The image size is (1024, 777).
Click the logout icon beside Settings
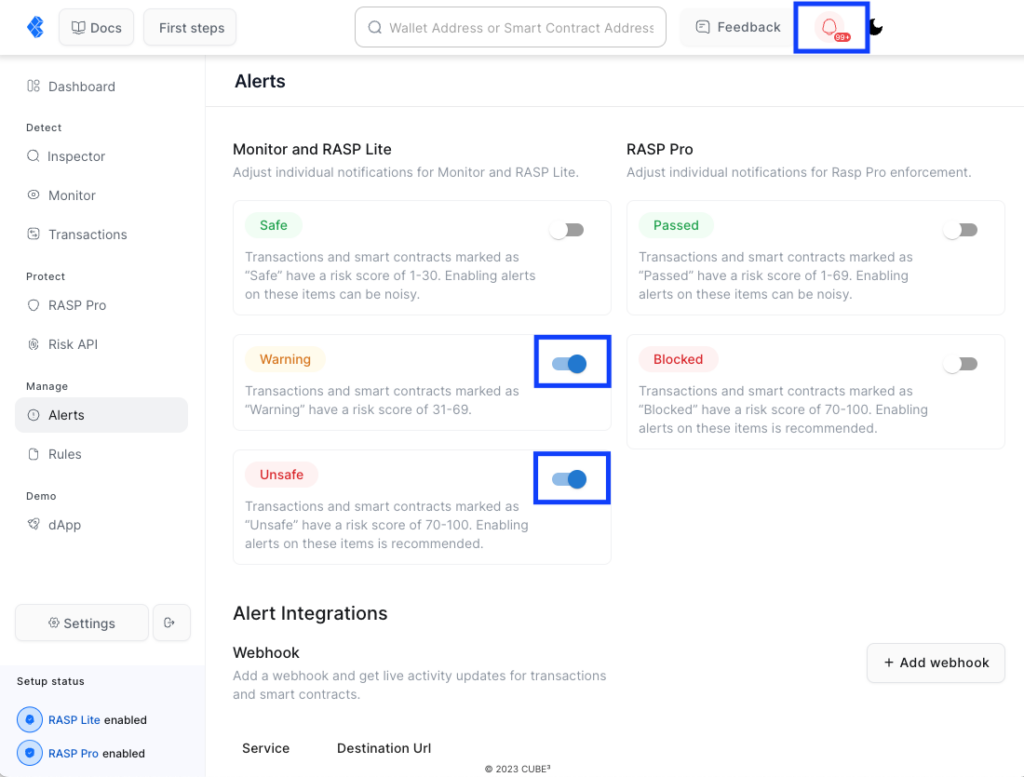point(171,622)
